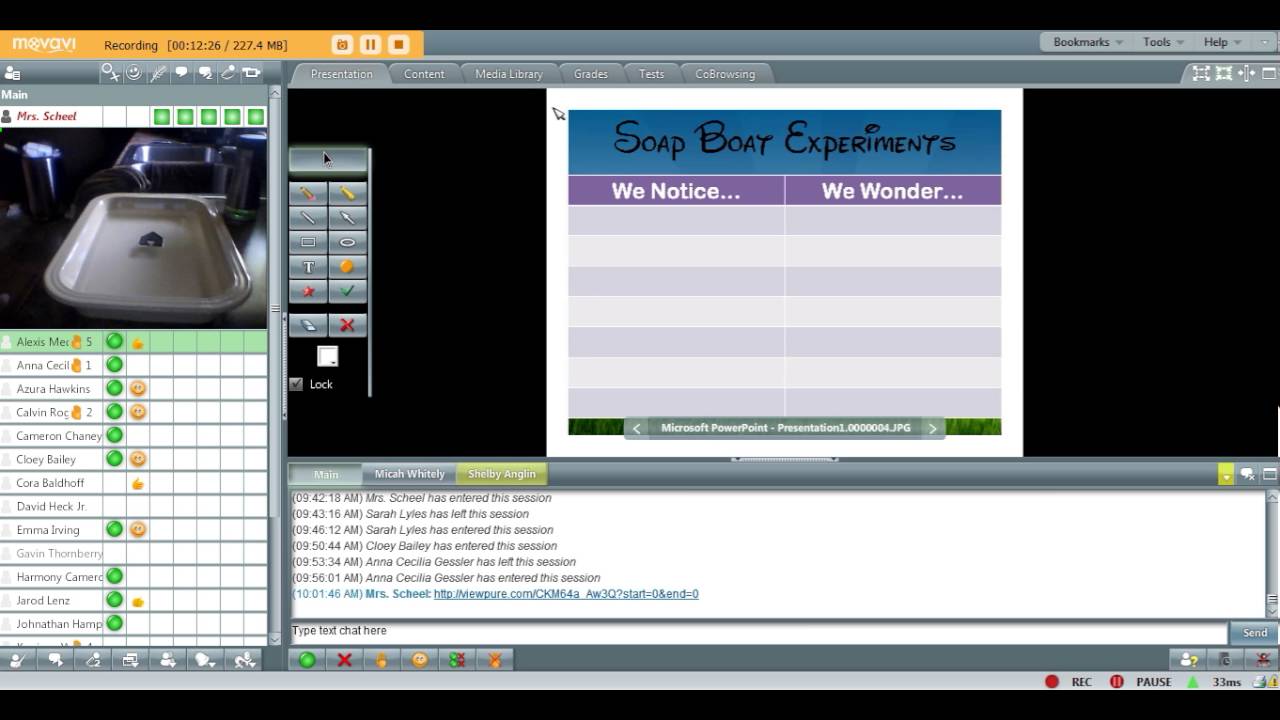Select the pencil drawing tool
The width and height of the screenshot is (1280, 720).
click(308, 193)
